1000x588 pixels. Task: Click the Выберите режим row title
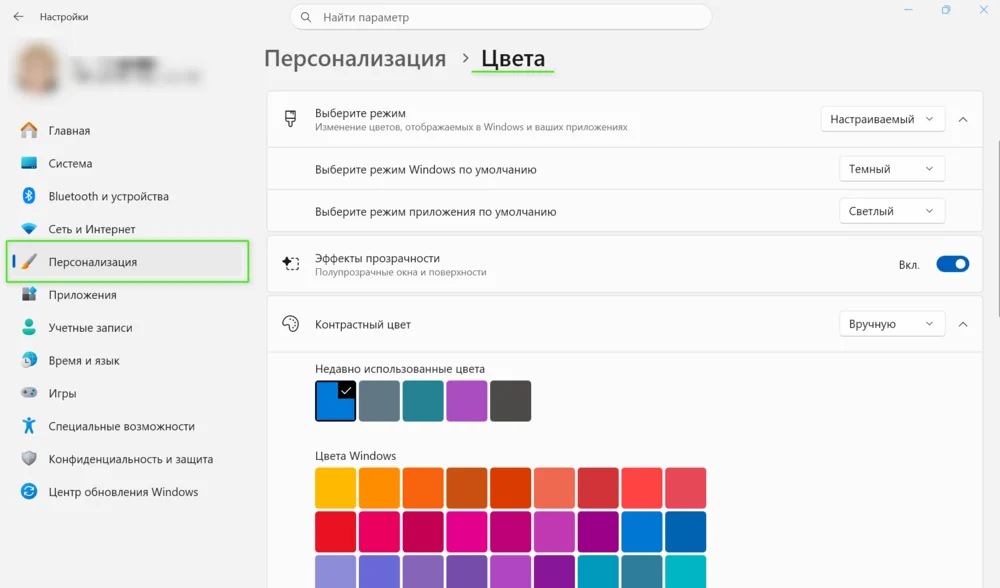tap(360, 113)
